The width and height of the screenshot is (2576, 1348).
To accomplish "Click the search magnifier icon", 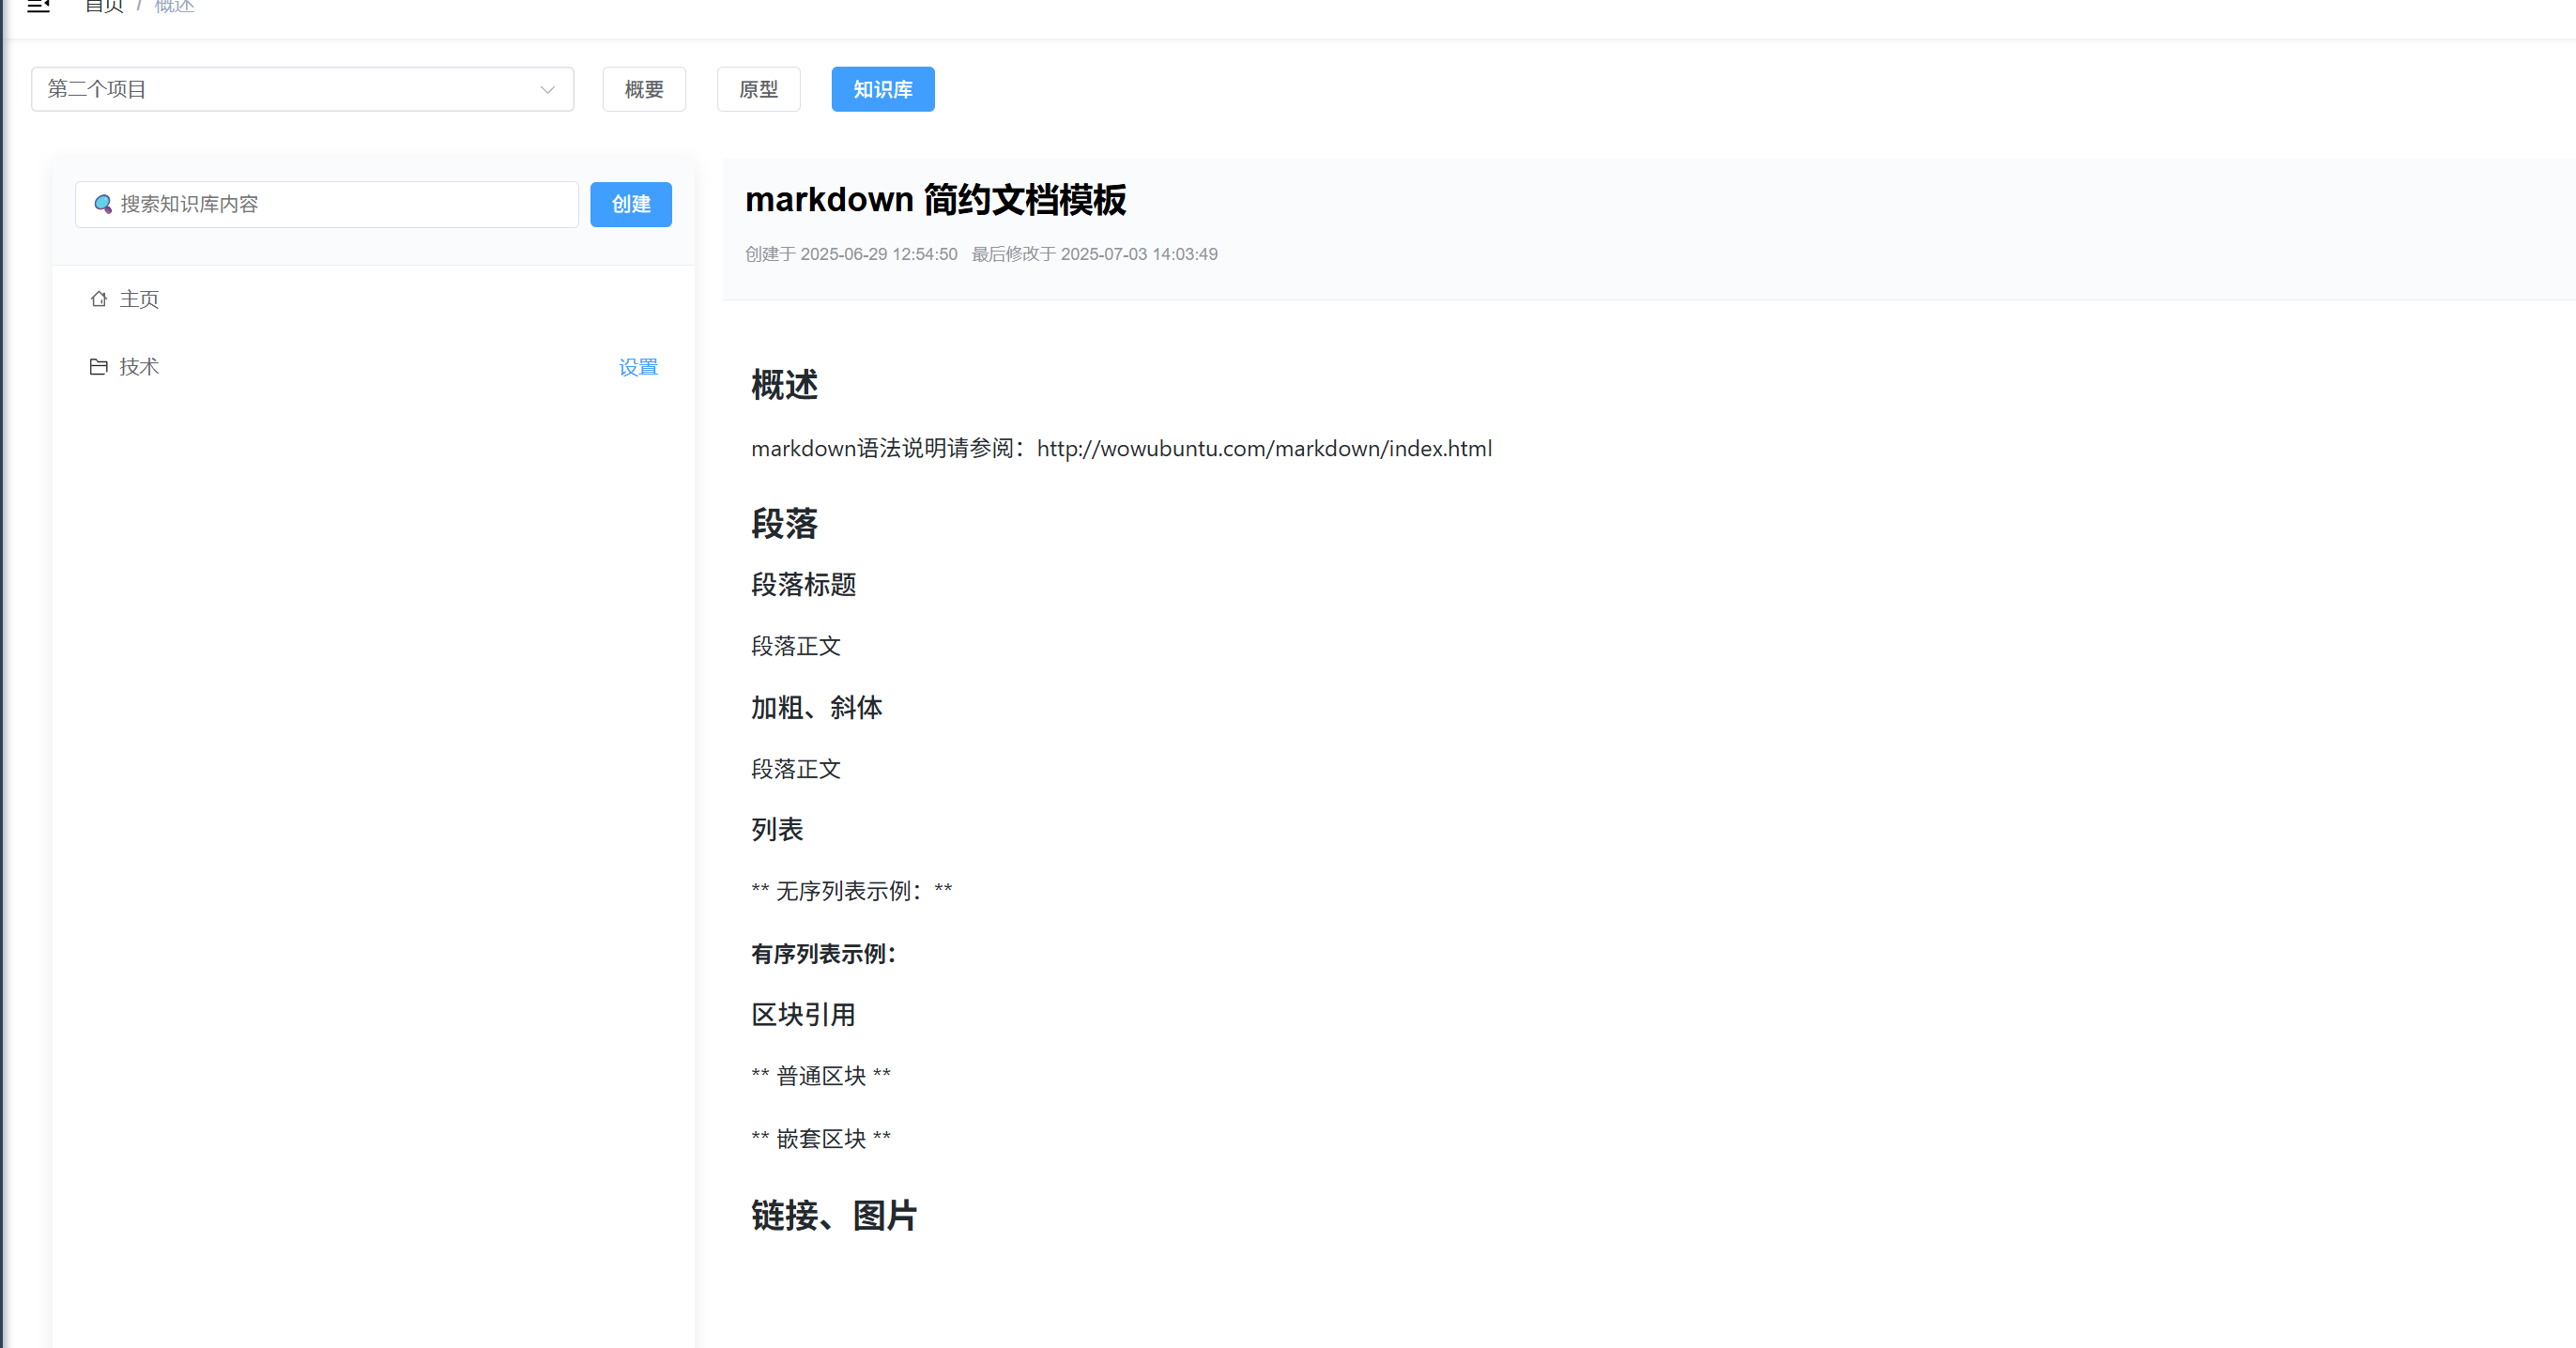I will pyautogui.click(x=103, y=204).
